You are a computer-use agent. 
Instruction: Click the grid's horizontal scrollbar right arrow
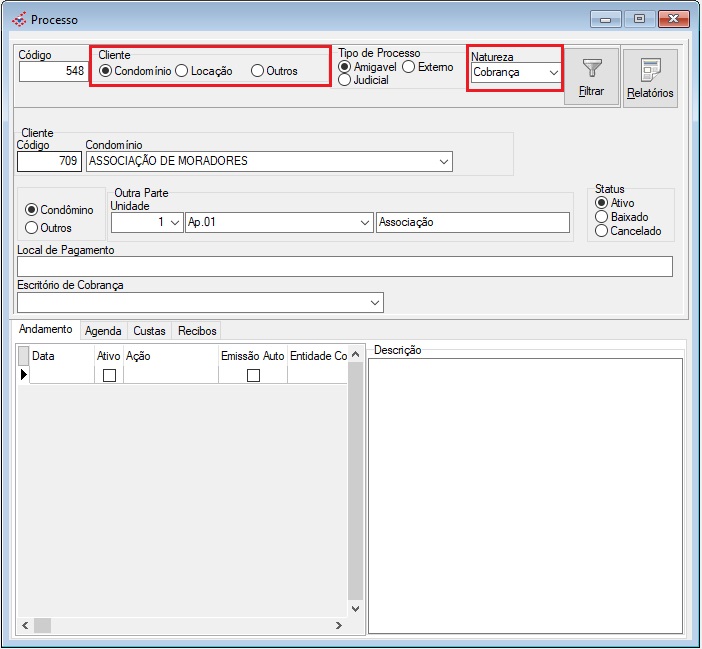(338, 625)
